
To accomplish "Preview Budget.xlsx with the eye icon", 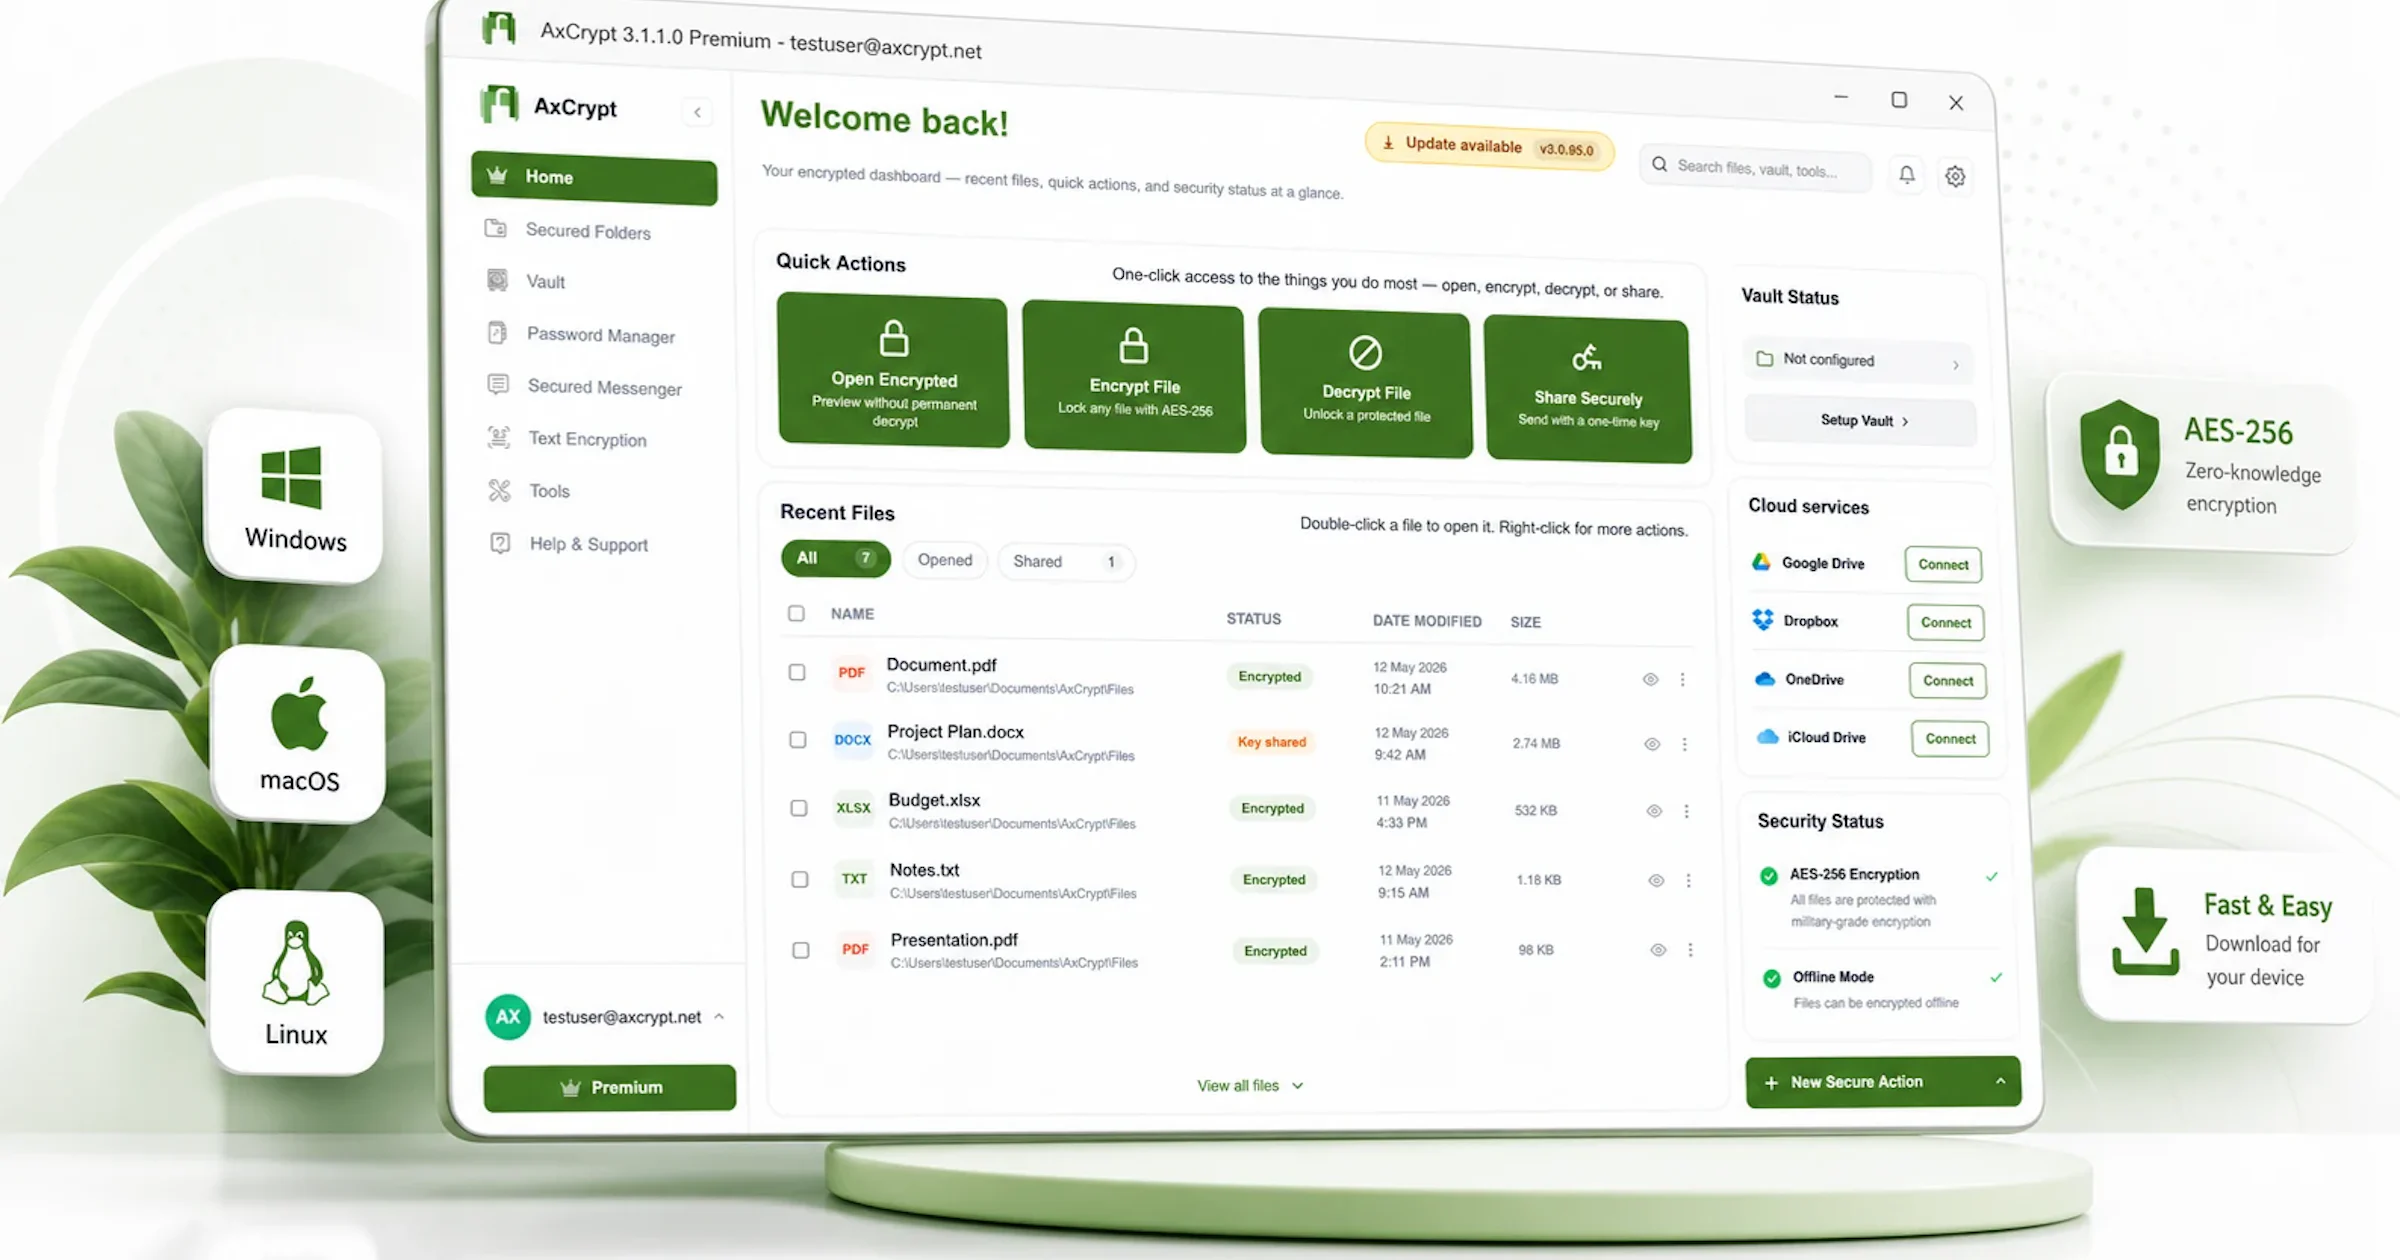I will tap(1655, 811).
